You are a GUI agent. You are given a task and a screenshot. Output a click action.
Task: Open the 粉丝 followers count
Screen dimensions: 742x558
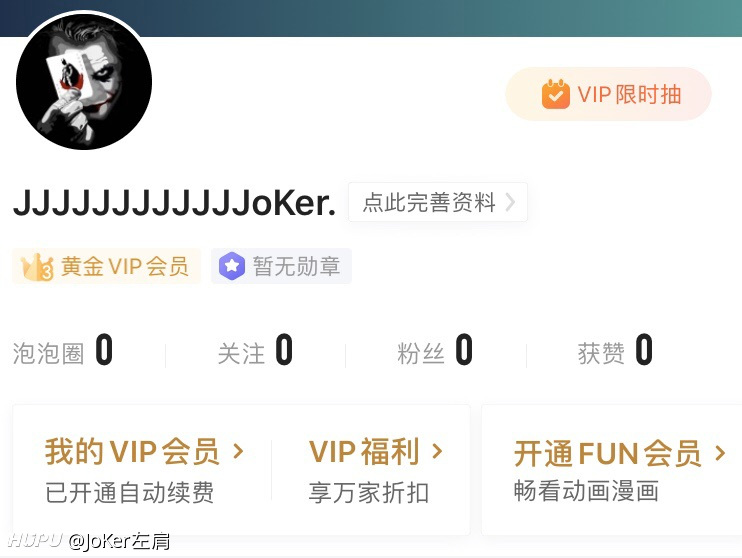(435, 352)
